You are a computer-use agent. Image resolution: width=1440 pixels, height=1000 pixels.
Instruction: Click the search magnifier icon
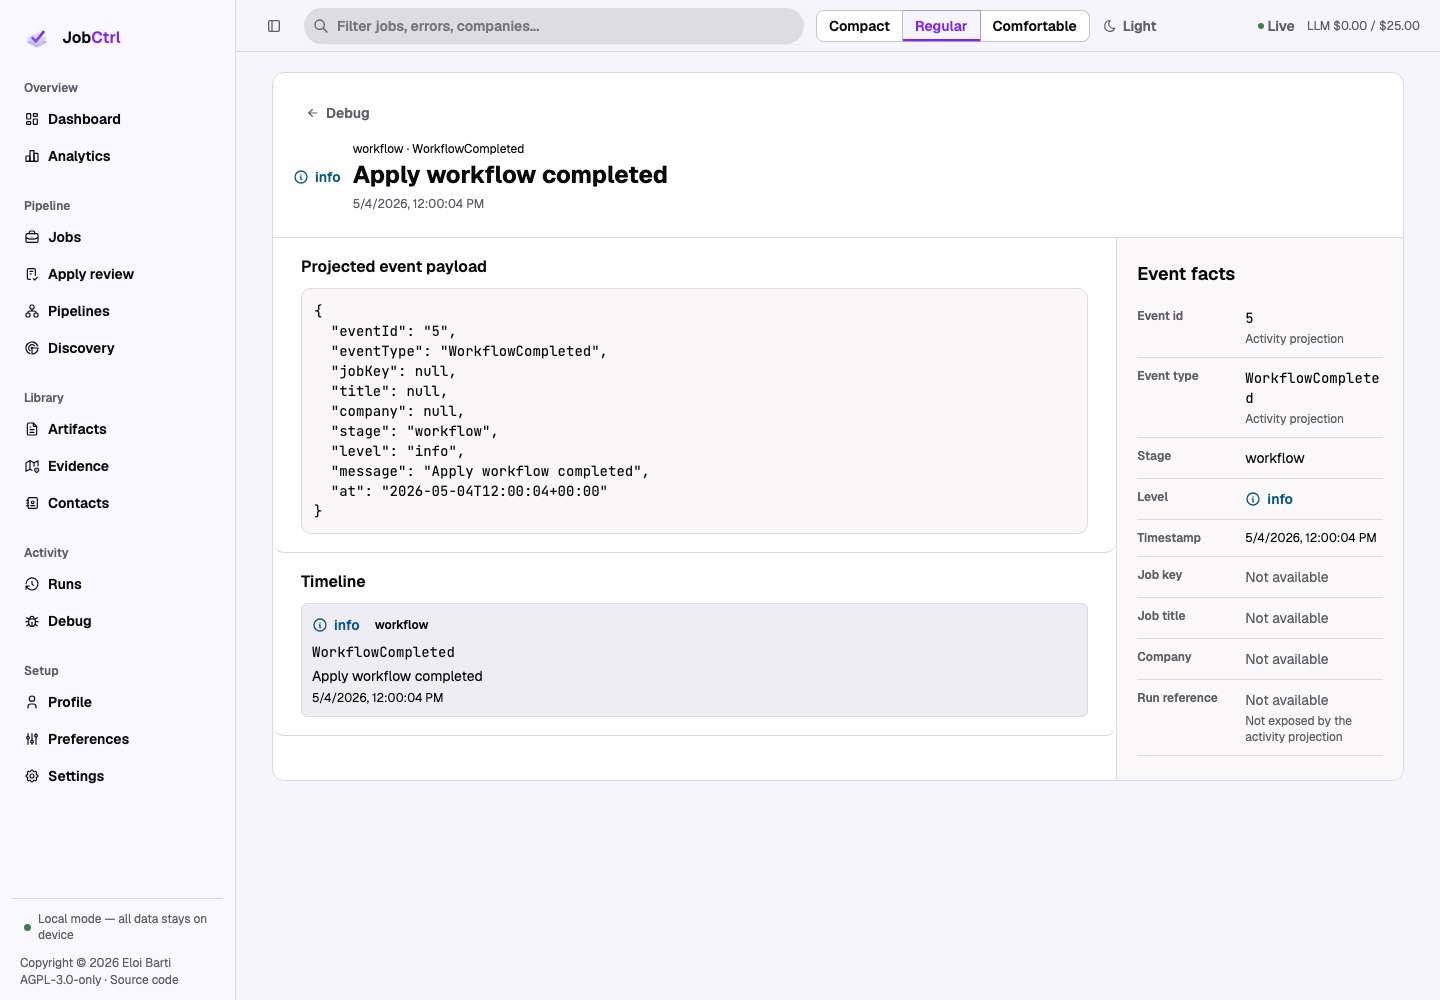tap(321, 26)
